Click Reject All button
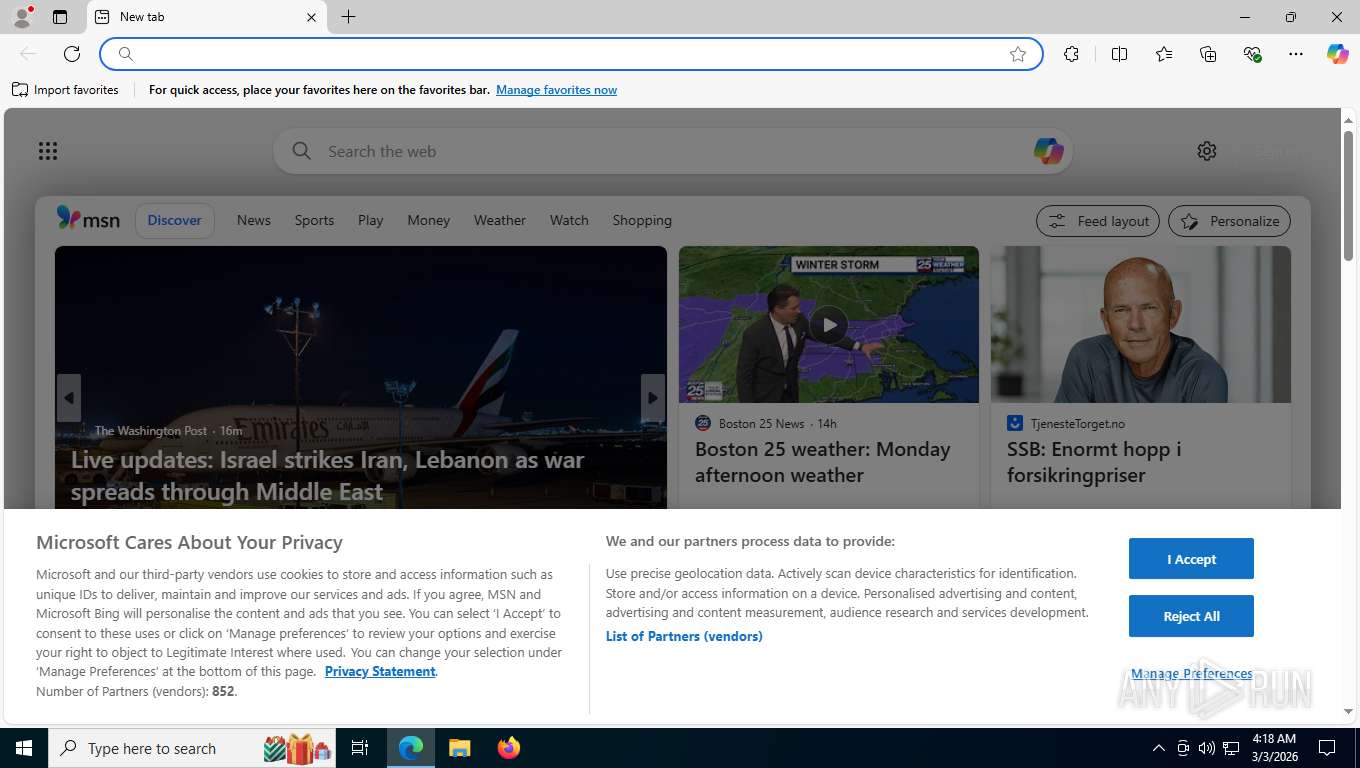 1191,616
